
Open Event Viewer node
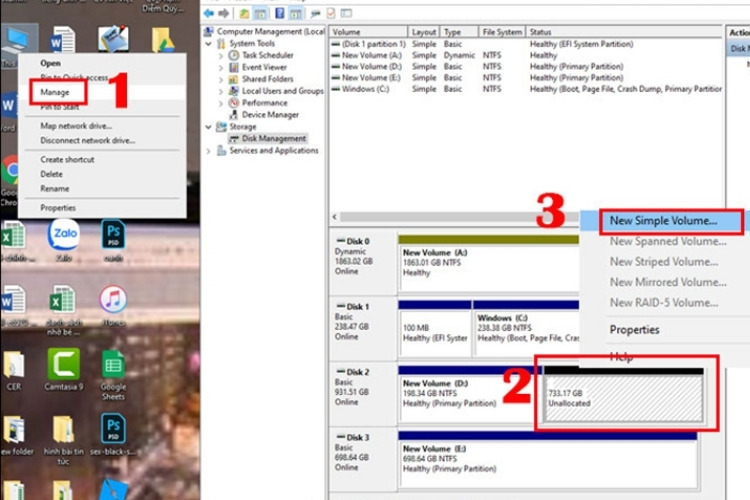click(x=264, y=67)
